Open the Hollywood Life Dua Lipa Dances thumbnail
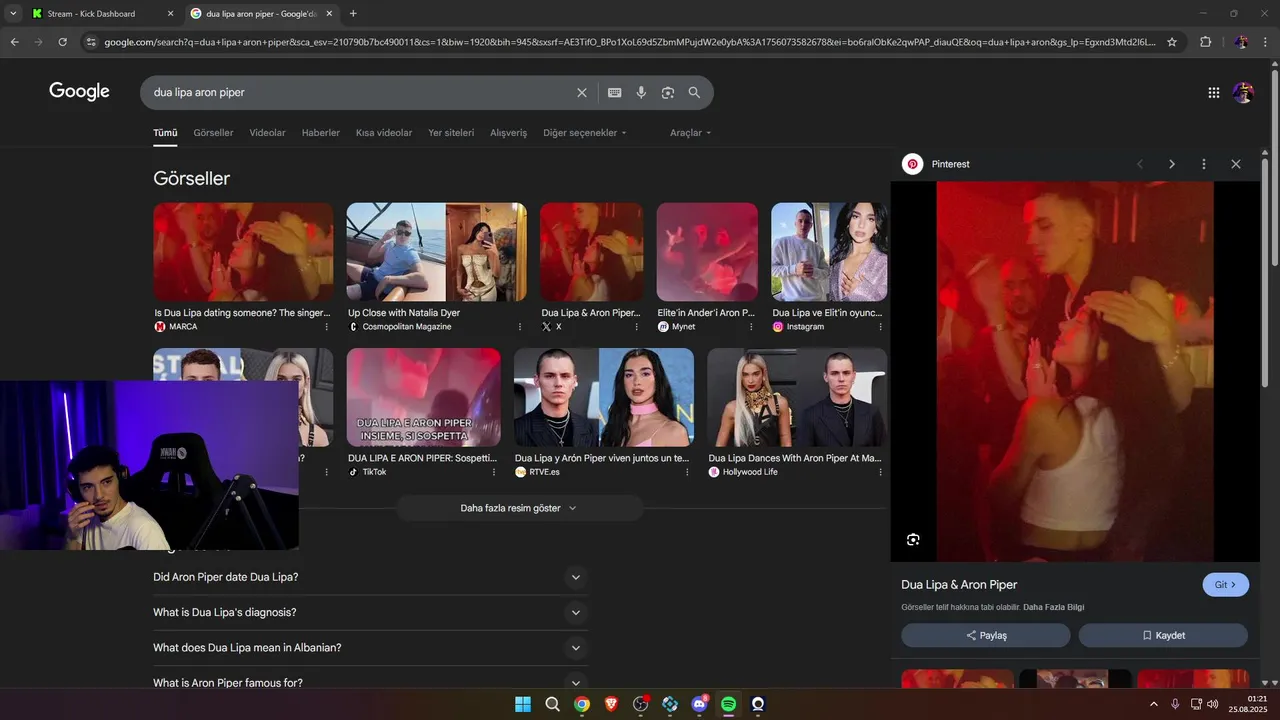This screenshot has width=1280, height=720. coord(797,397)
